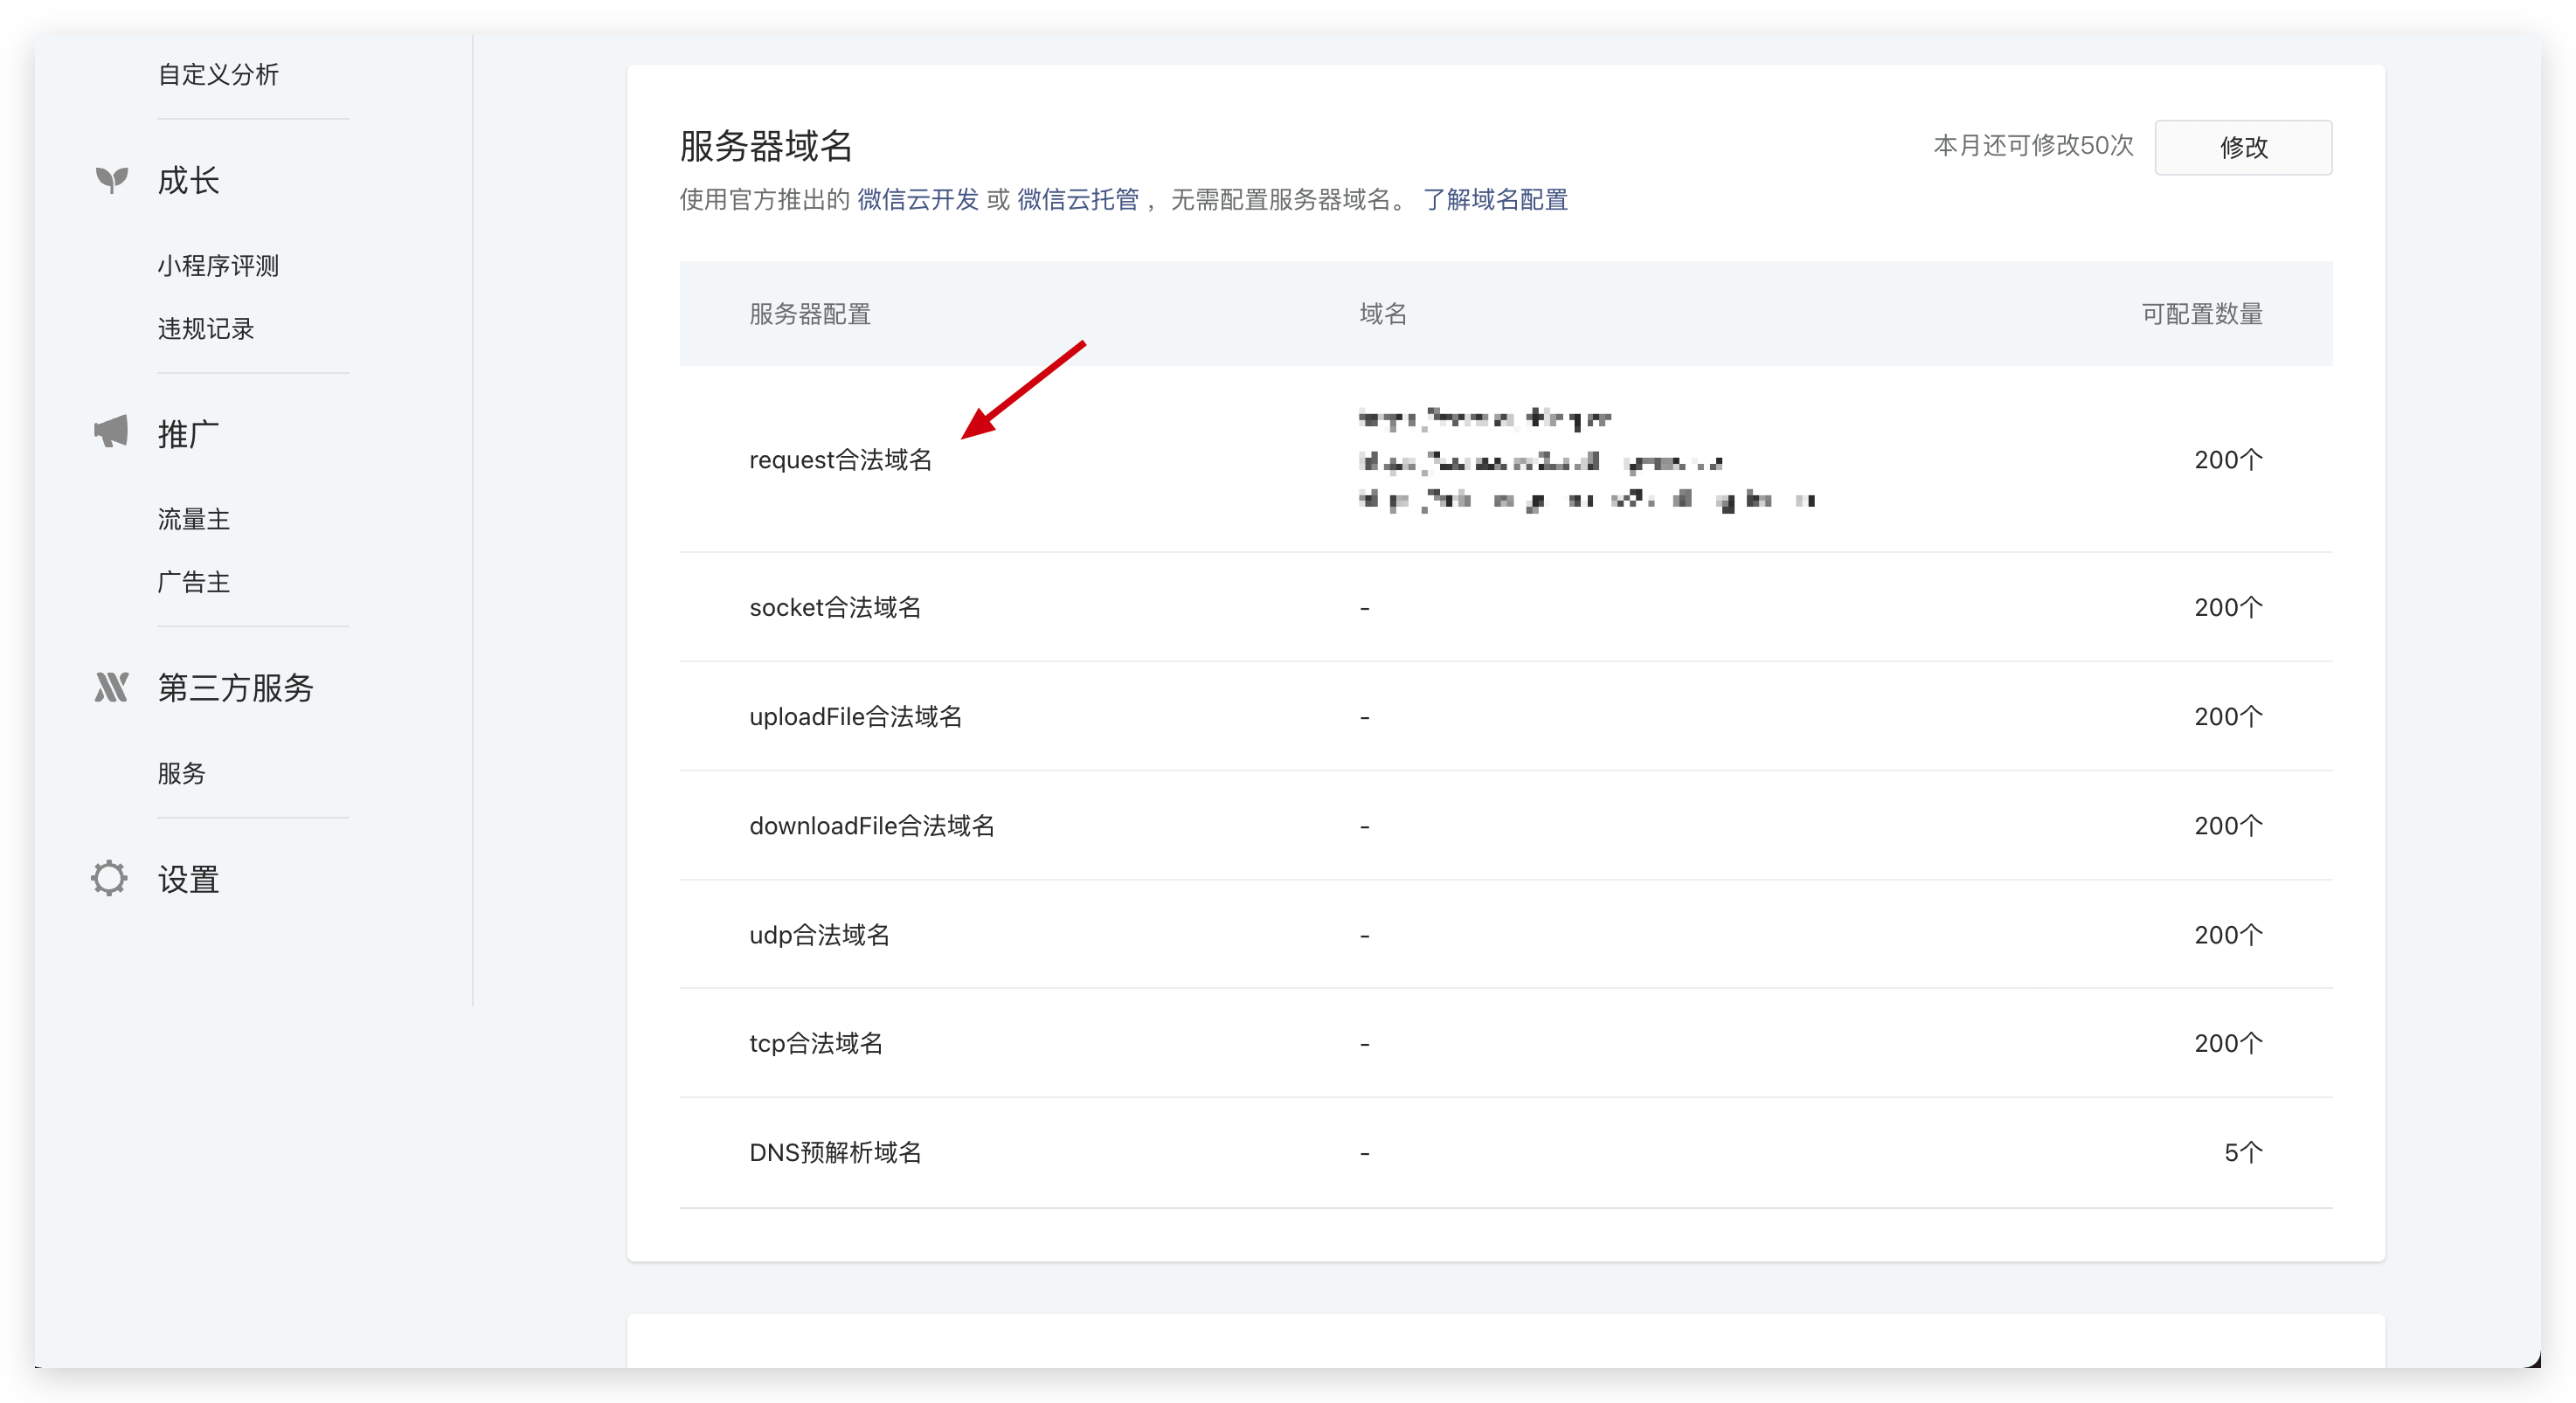Click the leaf icon next to 成长
The image size is (2576, 1403).
click(110, 180)
